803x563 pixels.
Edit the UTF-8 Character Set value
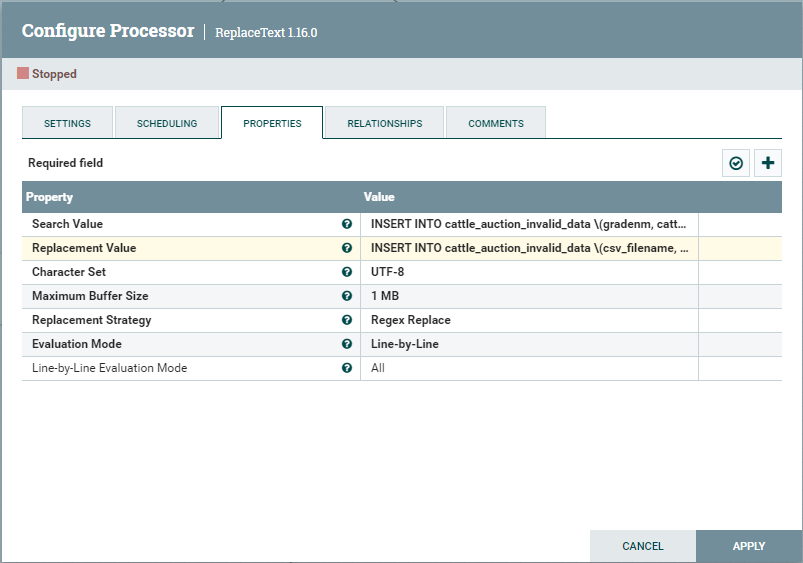(x=387, y=272)
